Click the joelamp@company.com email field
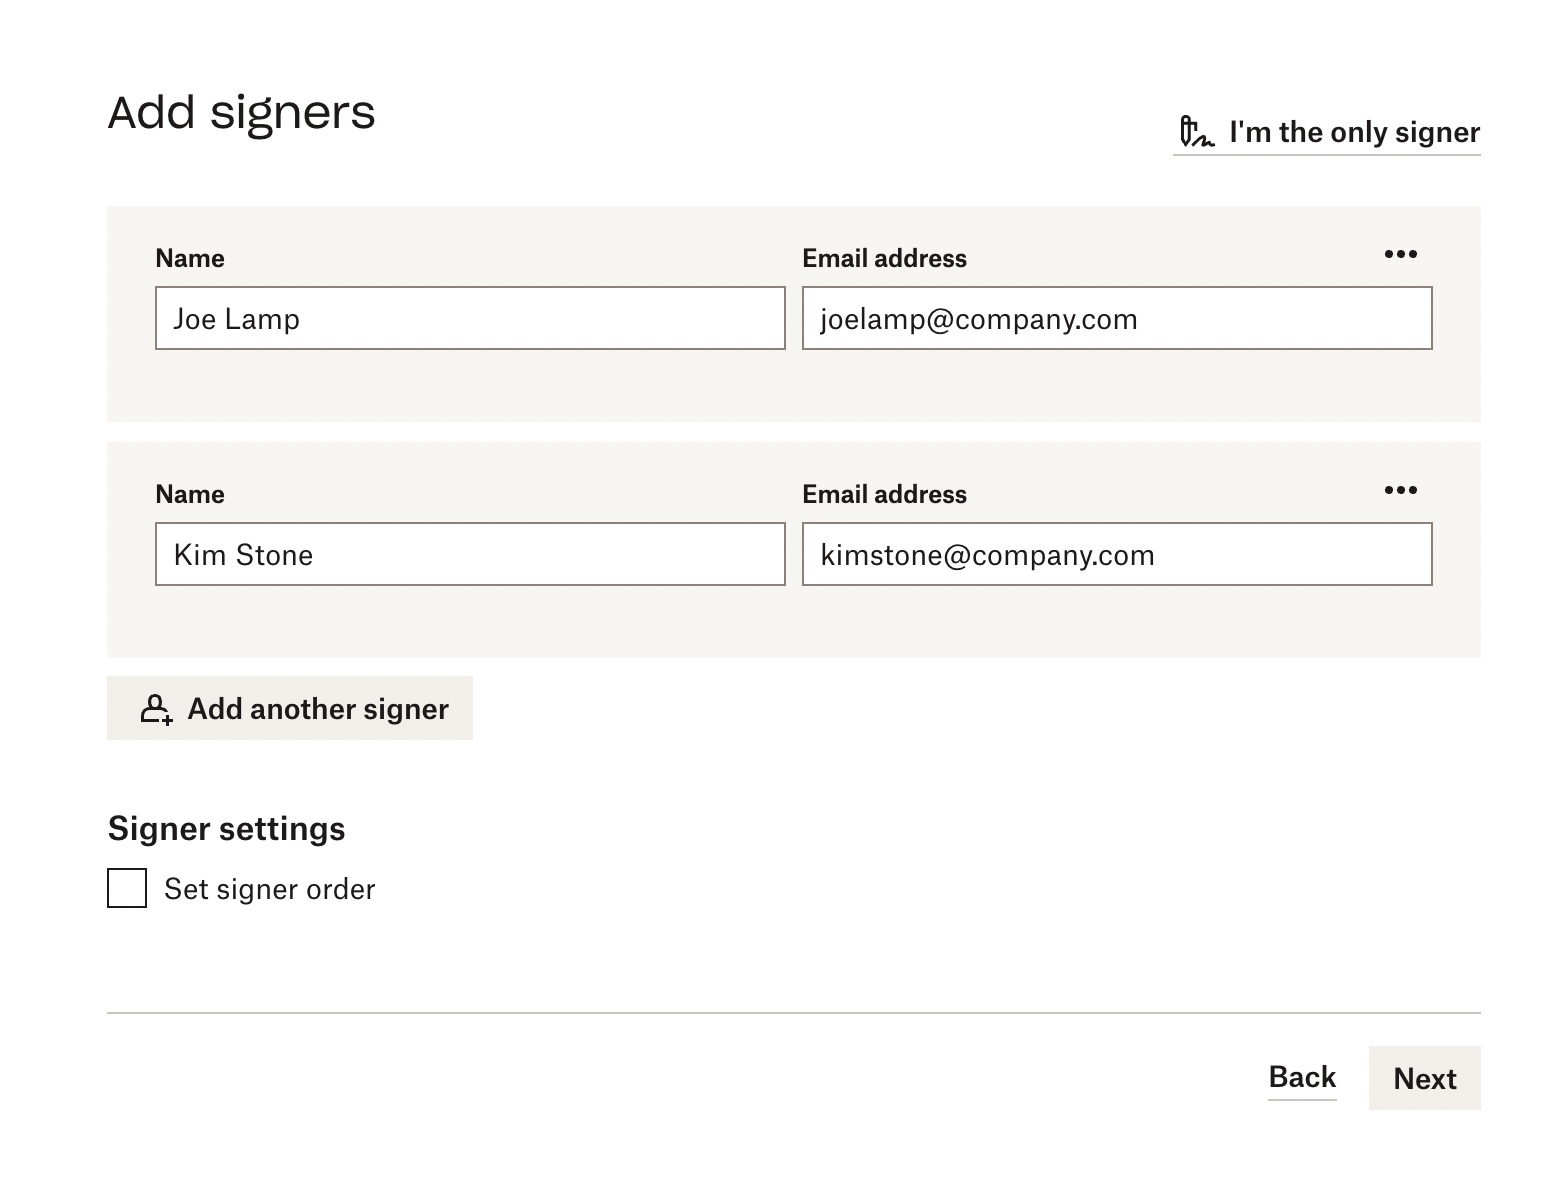 1116,318
